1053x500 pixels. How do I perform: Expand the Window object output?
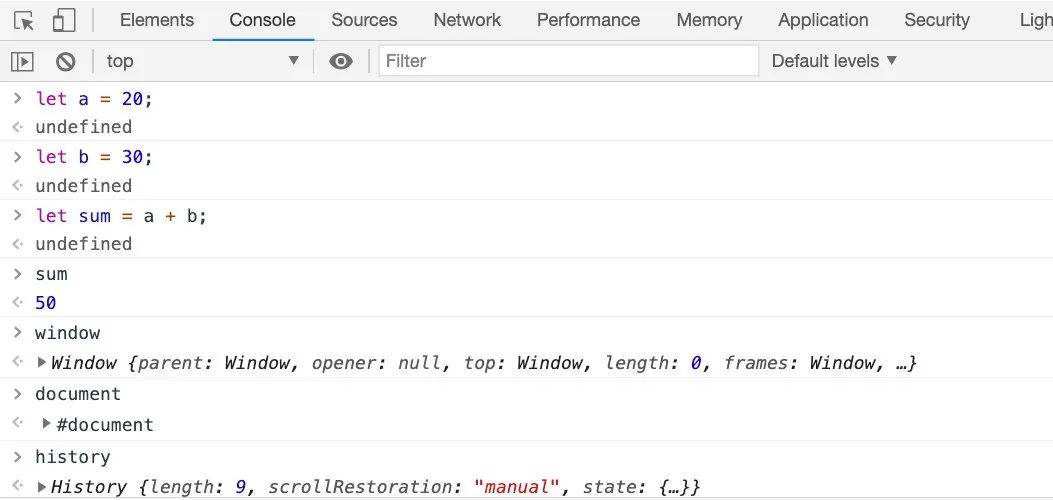coord(42,362)
